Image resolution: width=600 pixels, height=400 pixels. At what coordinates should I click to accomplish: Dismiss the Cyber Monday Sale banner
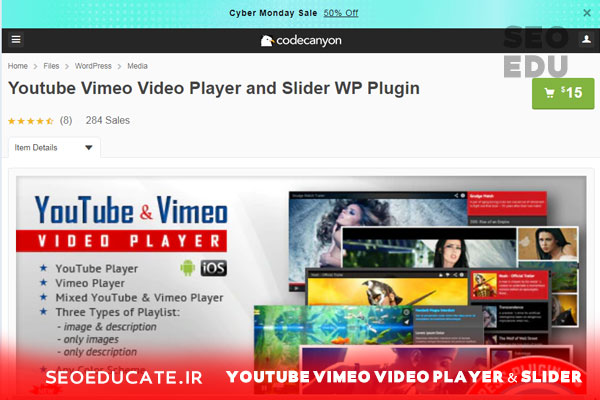tap(587, 13)
